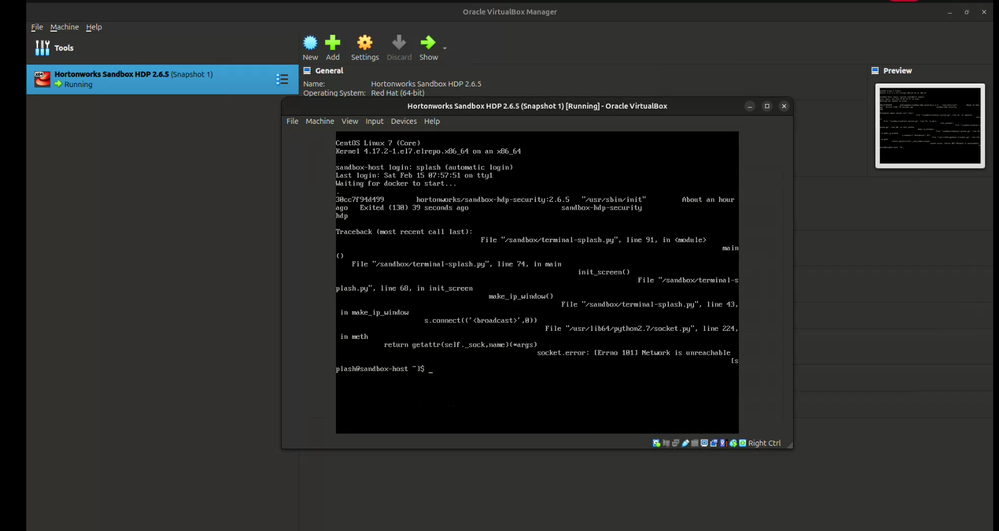Maximize the running VM window
The height and width of the screenshot is (531, 999).
[767, 106]
